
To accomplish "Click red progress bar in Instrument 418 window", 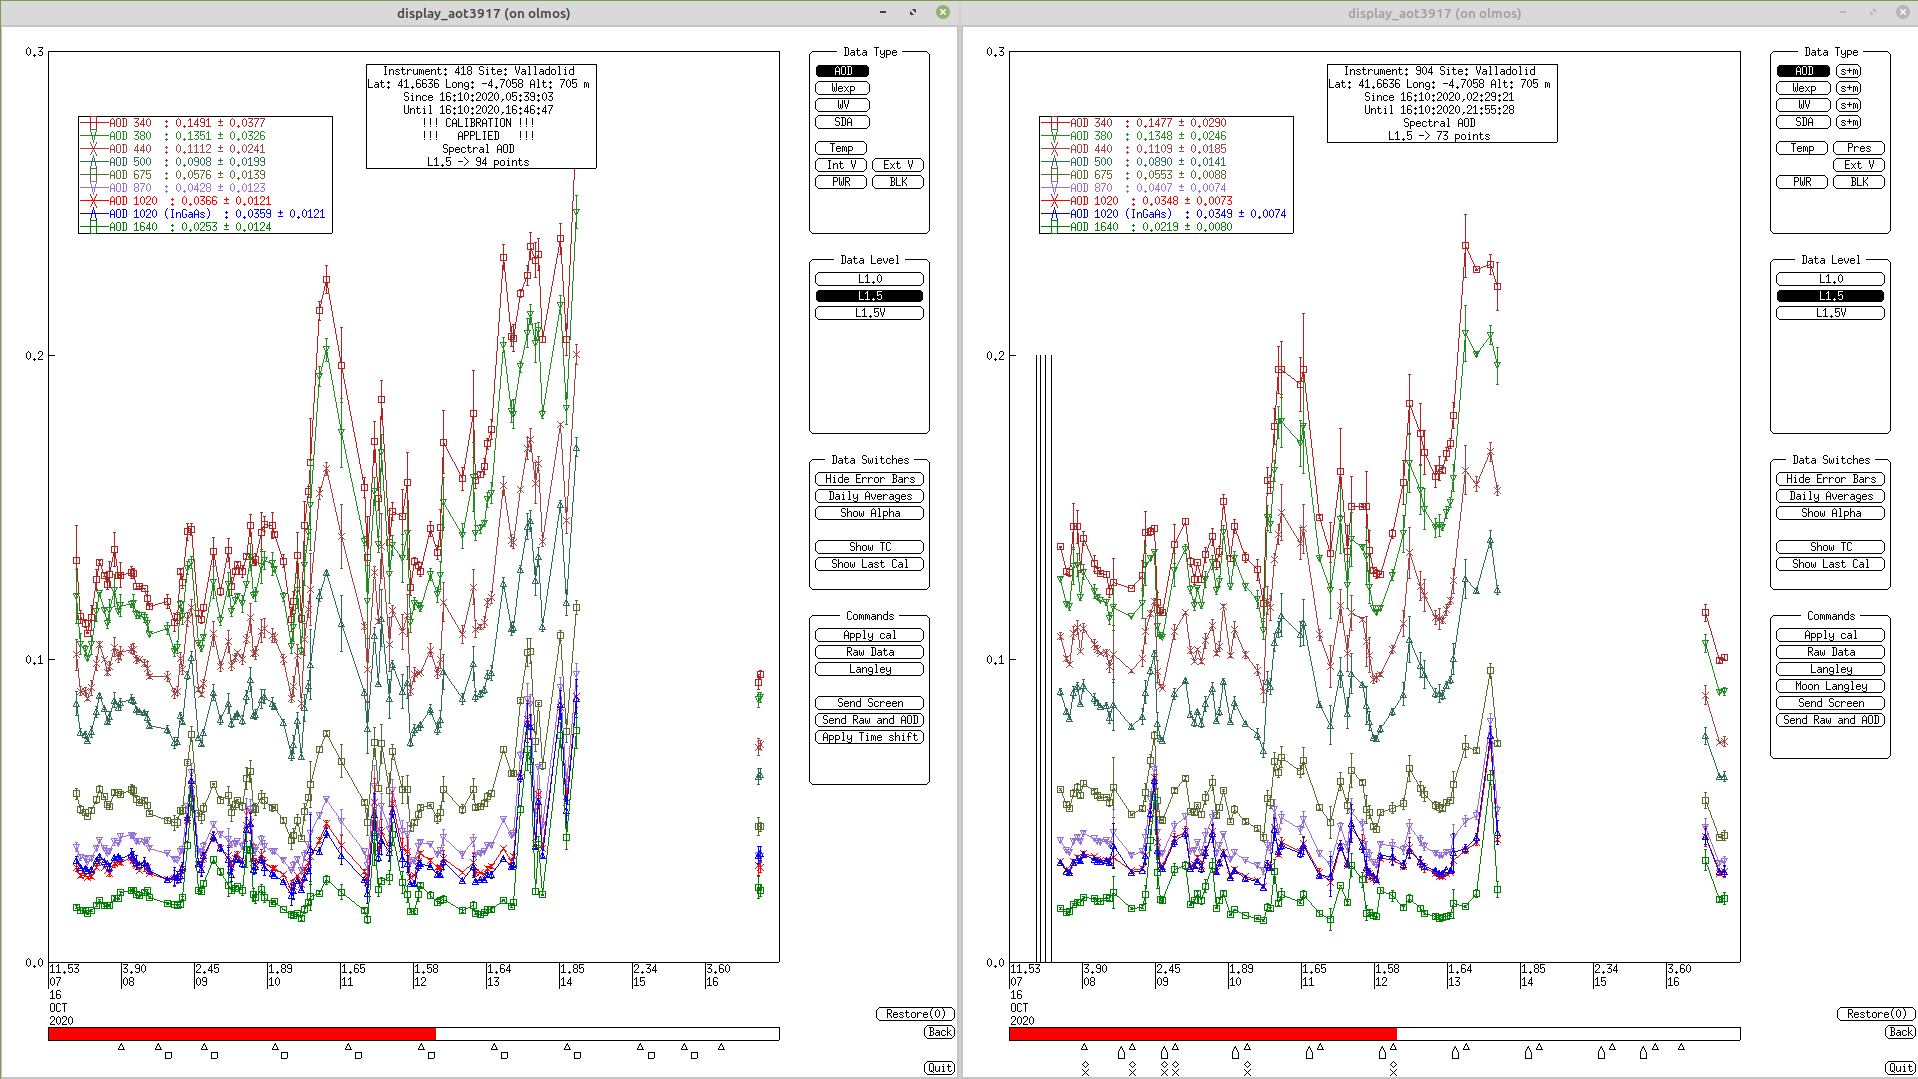I will pyautogui.click(x=242, y=1034).
